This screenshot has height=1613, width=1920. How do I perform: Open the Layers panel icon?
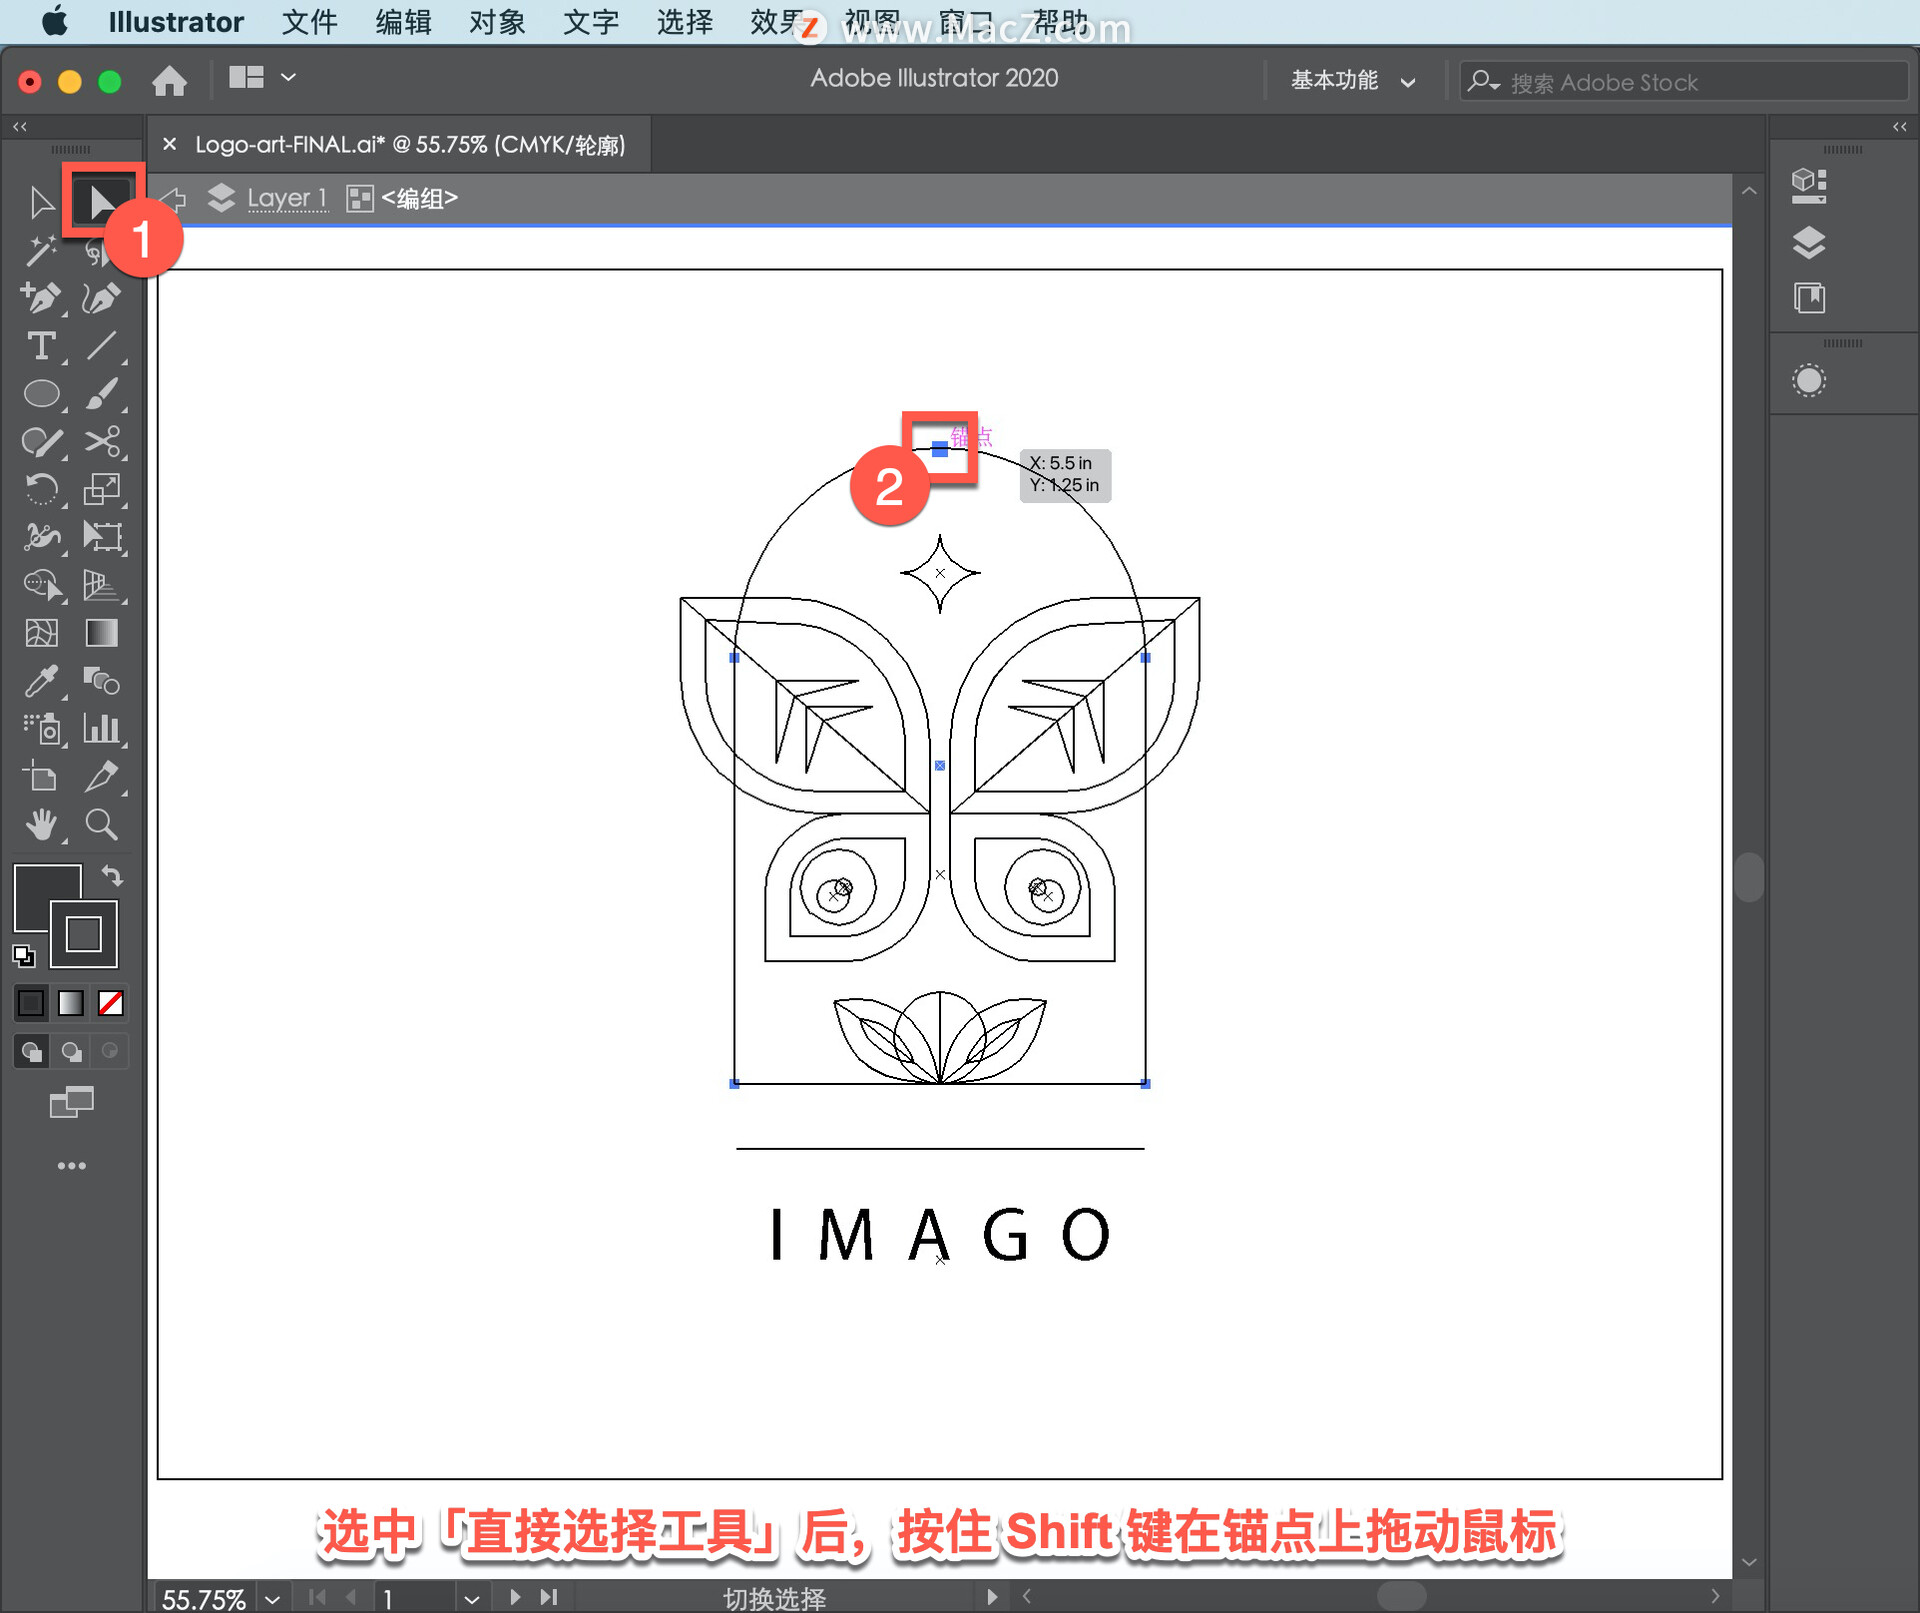click(1808, 242)
